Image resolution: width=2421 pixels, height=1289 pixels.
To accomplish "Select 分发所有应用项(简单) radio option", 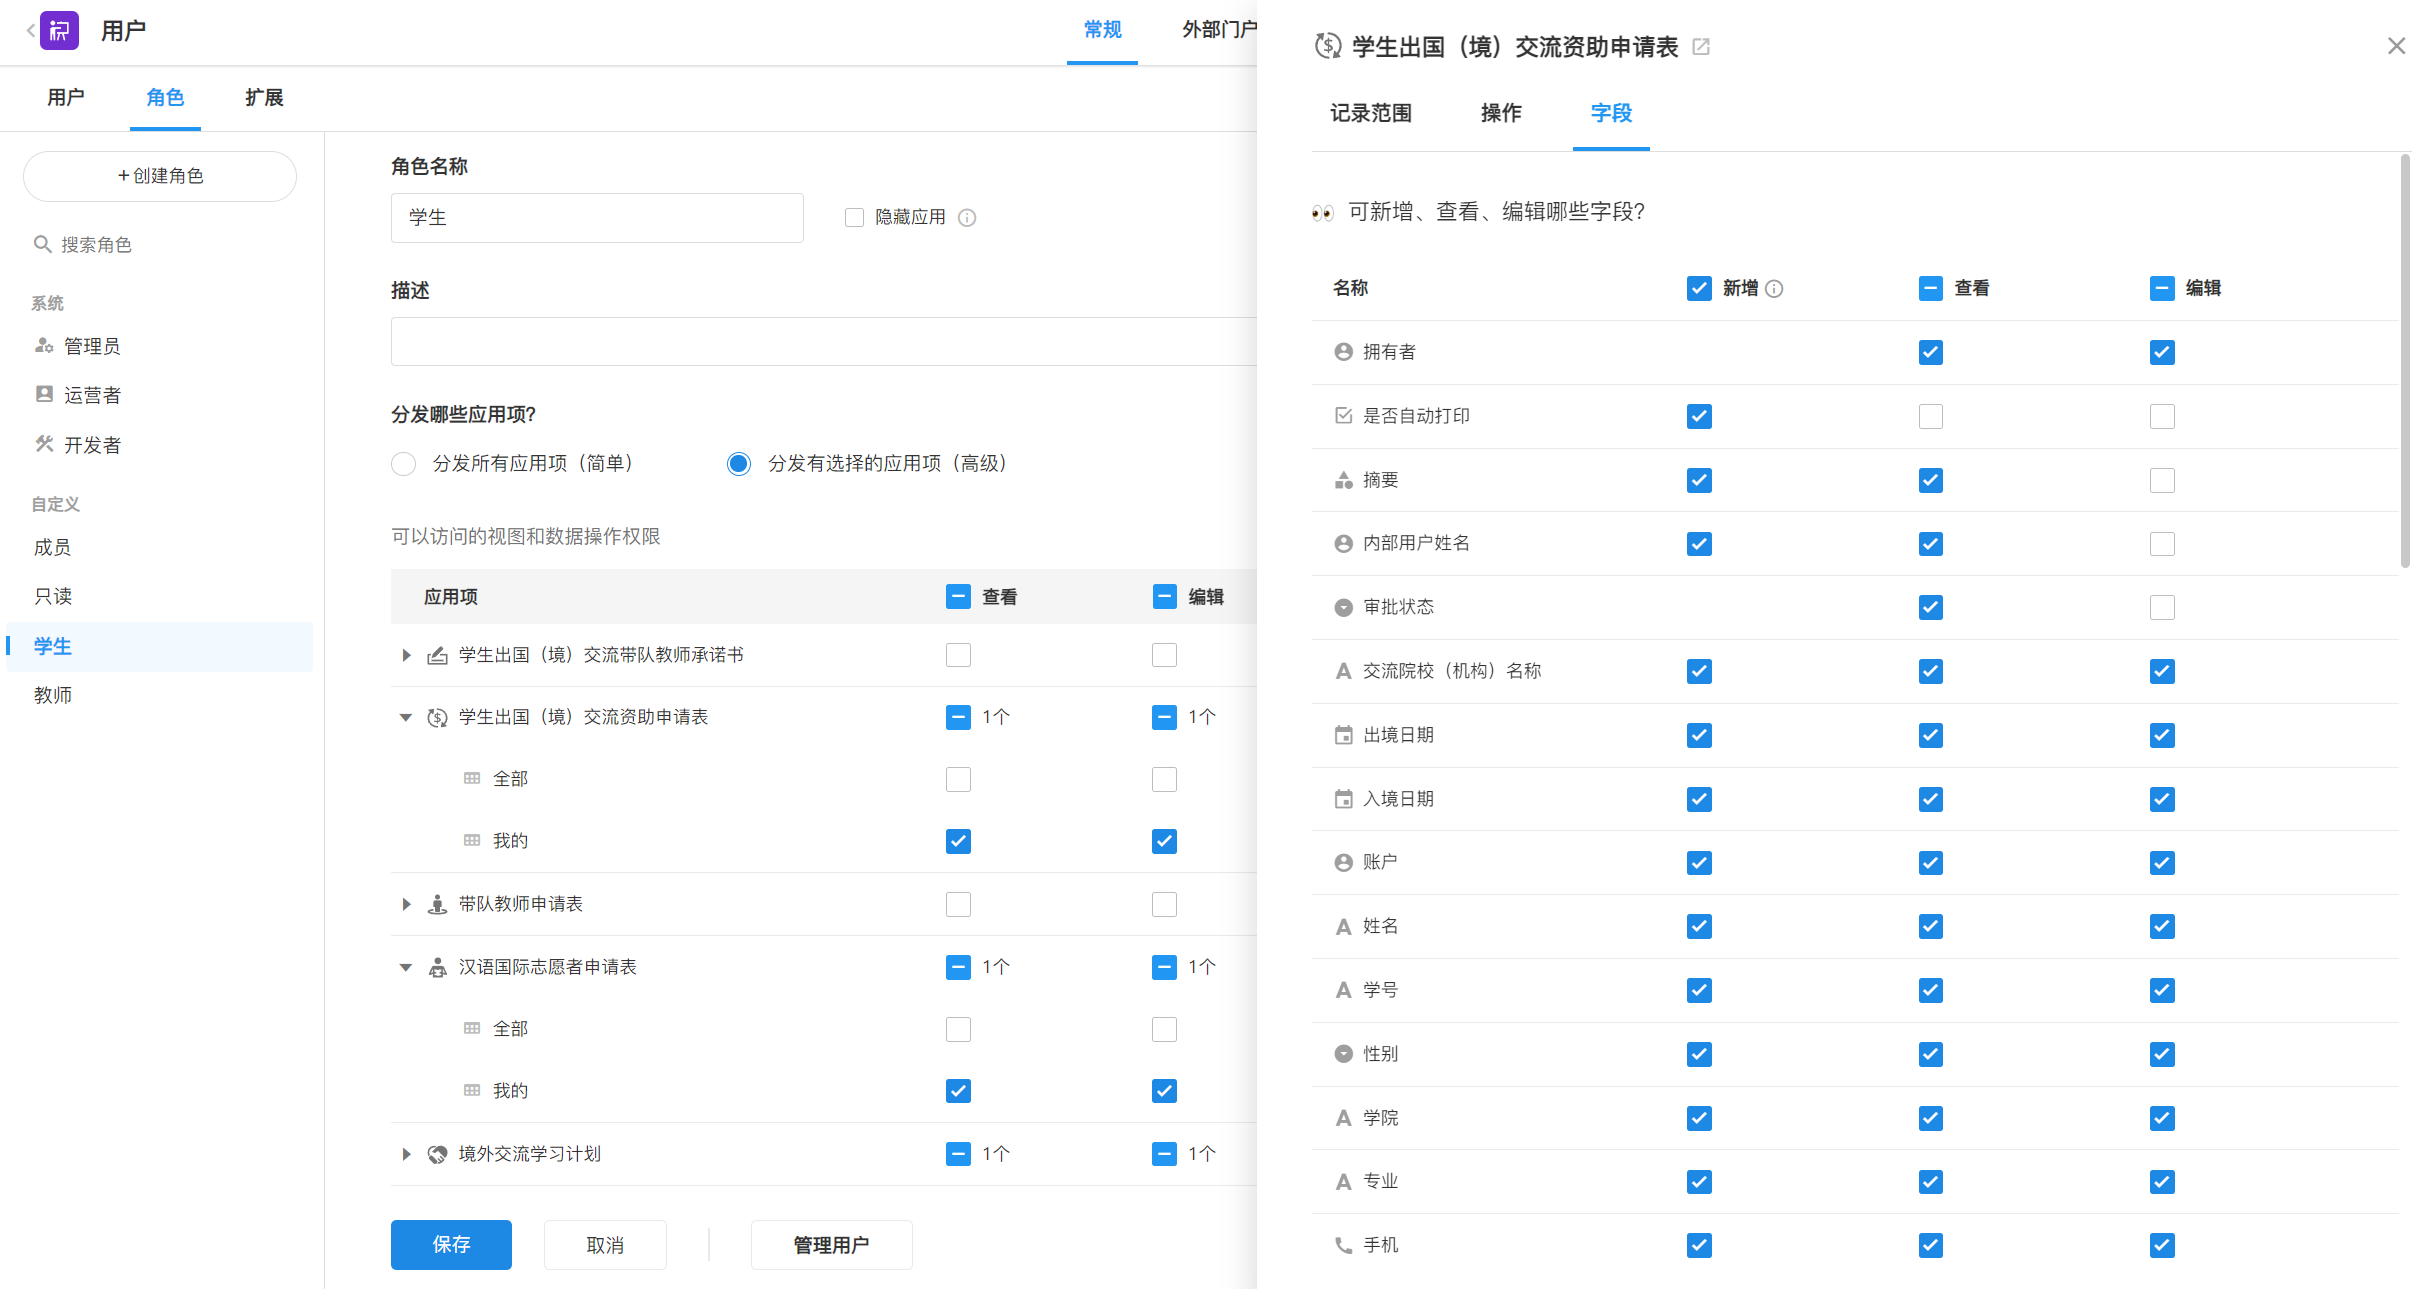I will 403,464.
